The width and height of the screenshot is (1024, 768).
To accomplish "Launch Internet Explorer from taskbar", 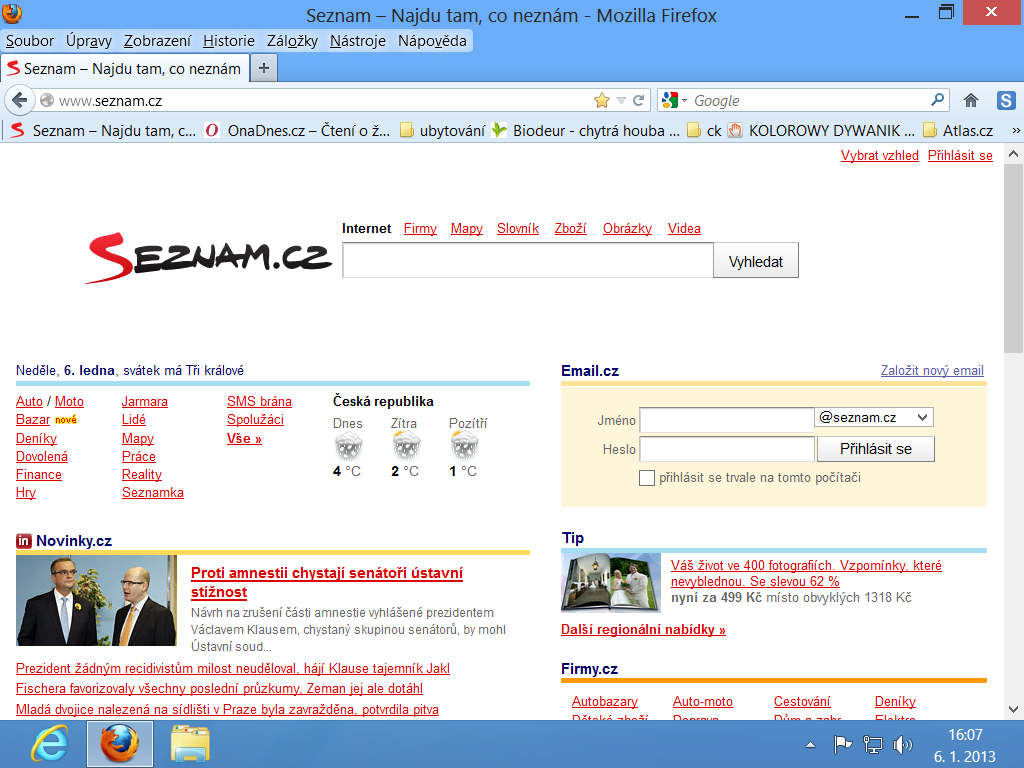I will pos(50,744).
